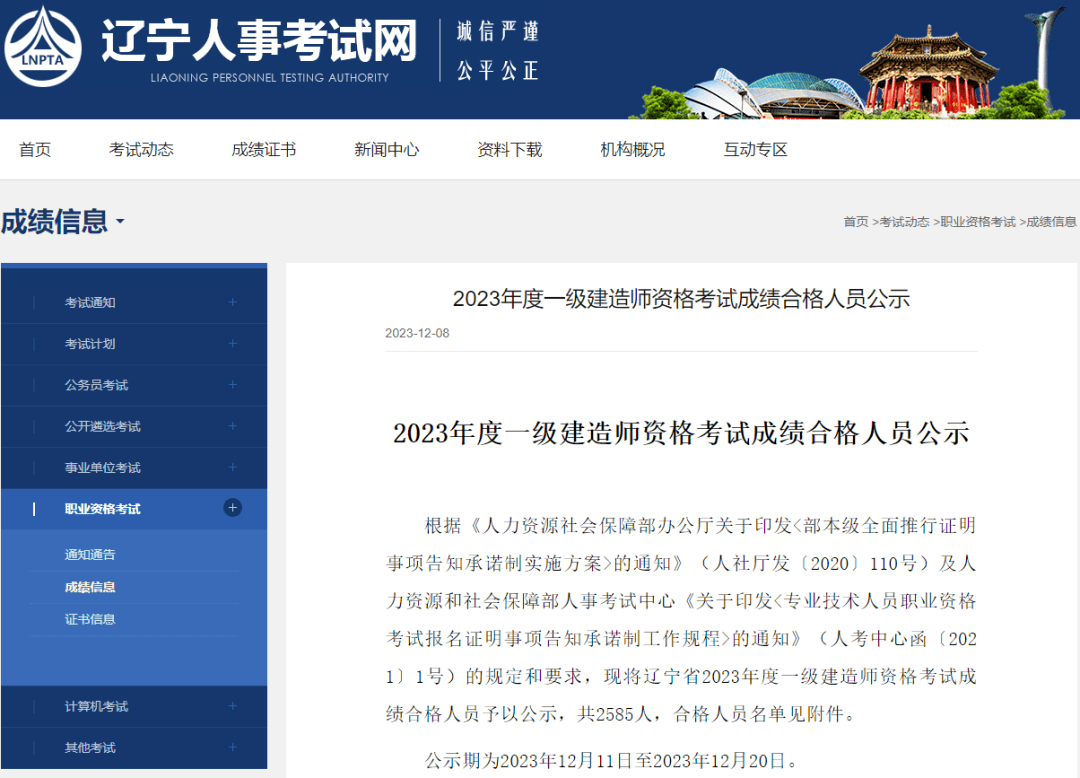Click 首页 in the breadcrumb
Viewport: 1080px width, 778px height.
pyautogui.click(x=856, y=222)
